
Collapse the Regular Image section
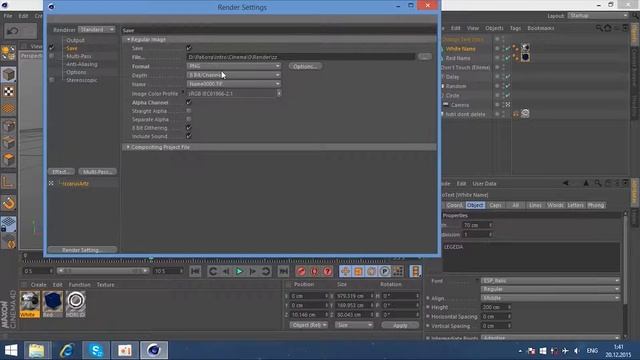click(x=129, y=40)
